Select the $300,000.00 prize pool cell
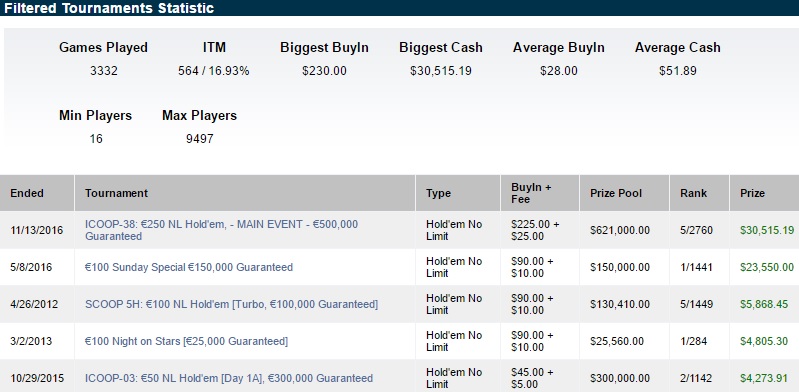799x392 pixels. coord(620,378)
